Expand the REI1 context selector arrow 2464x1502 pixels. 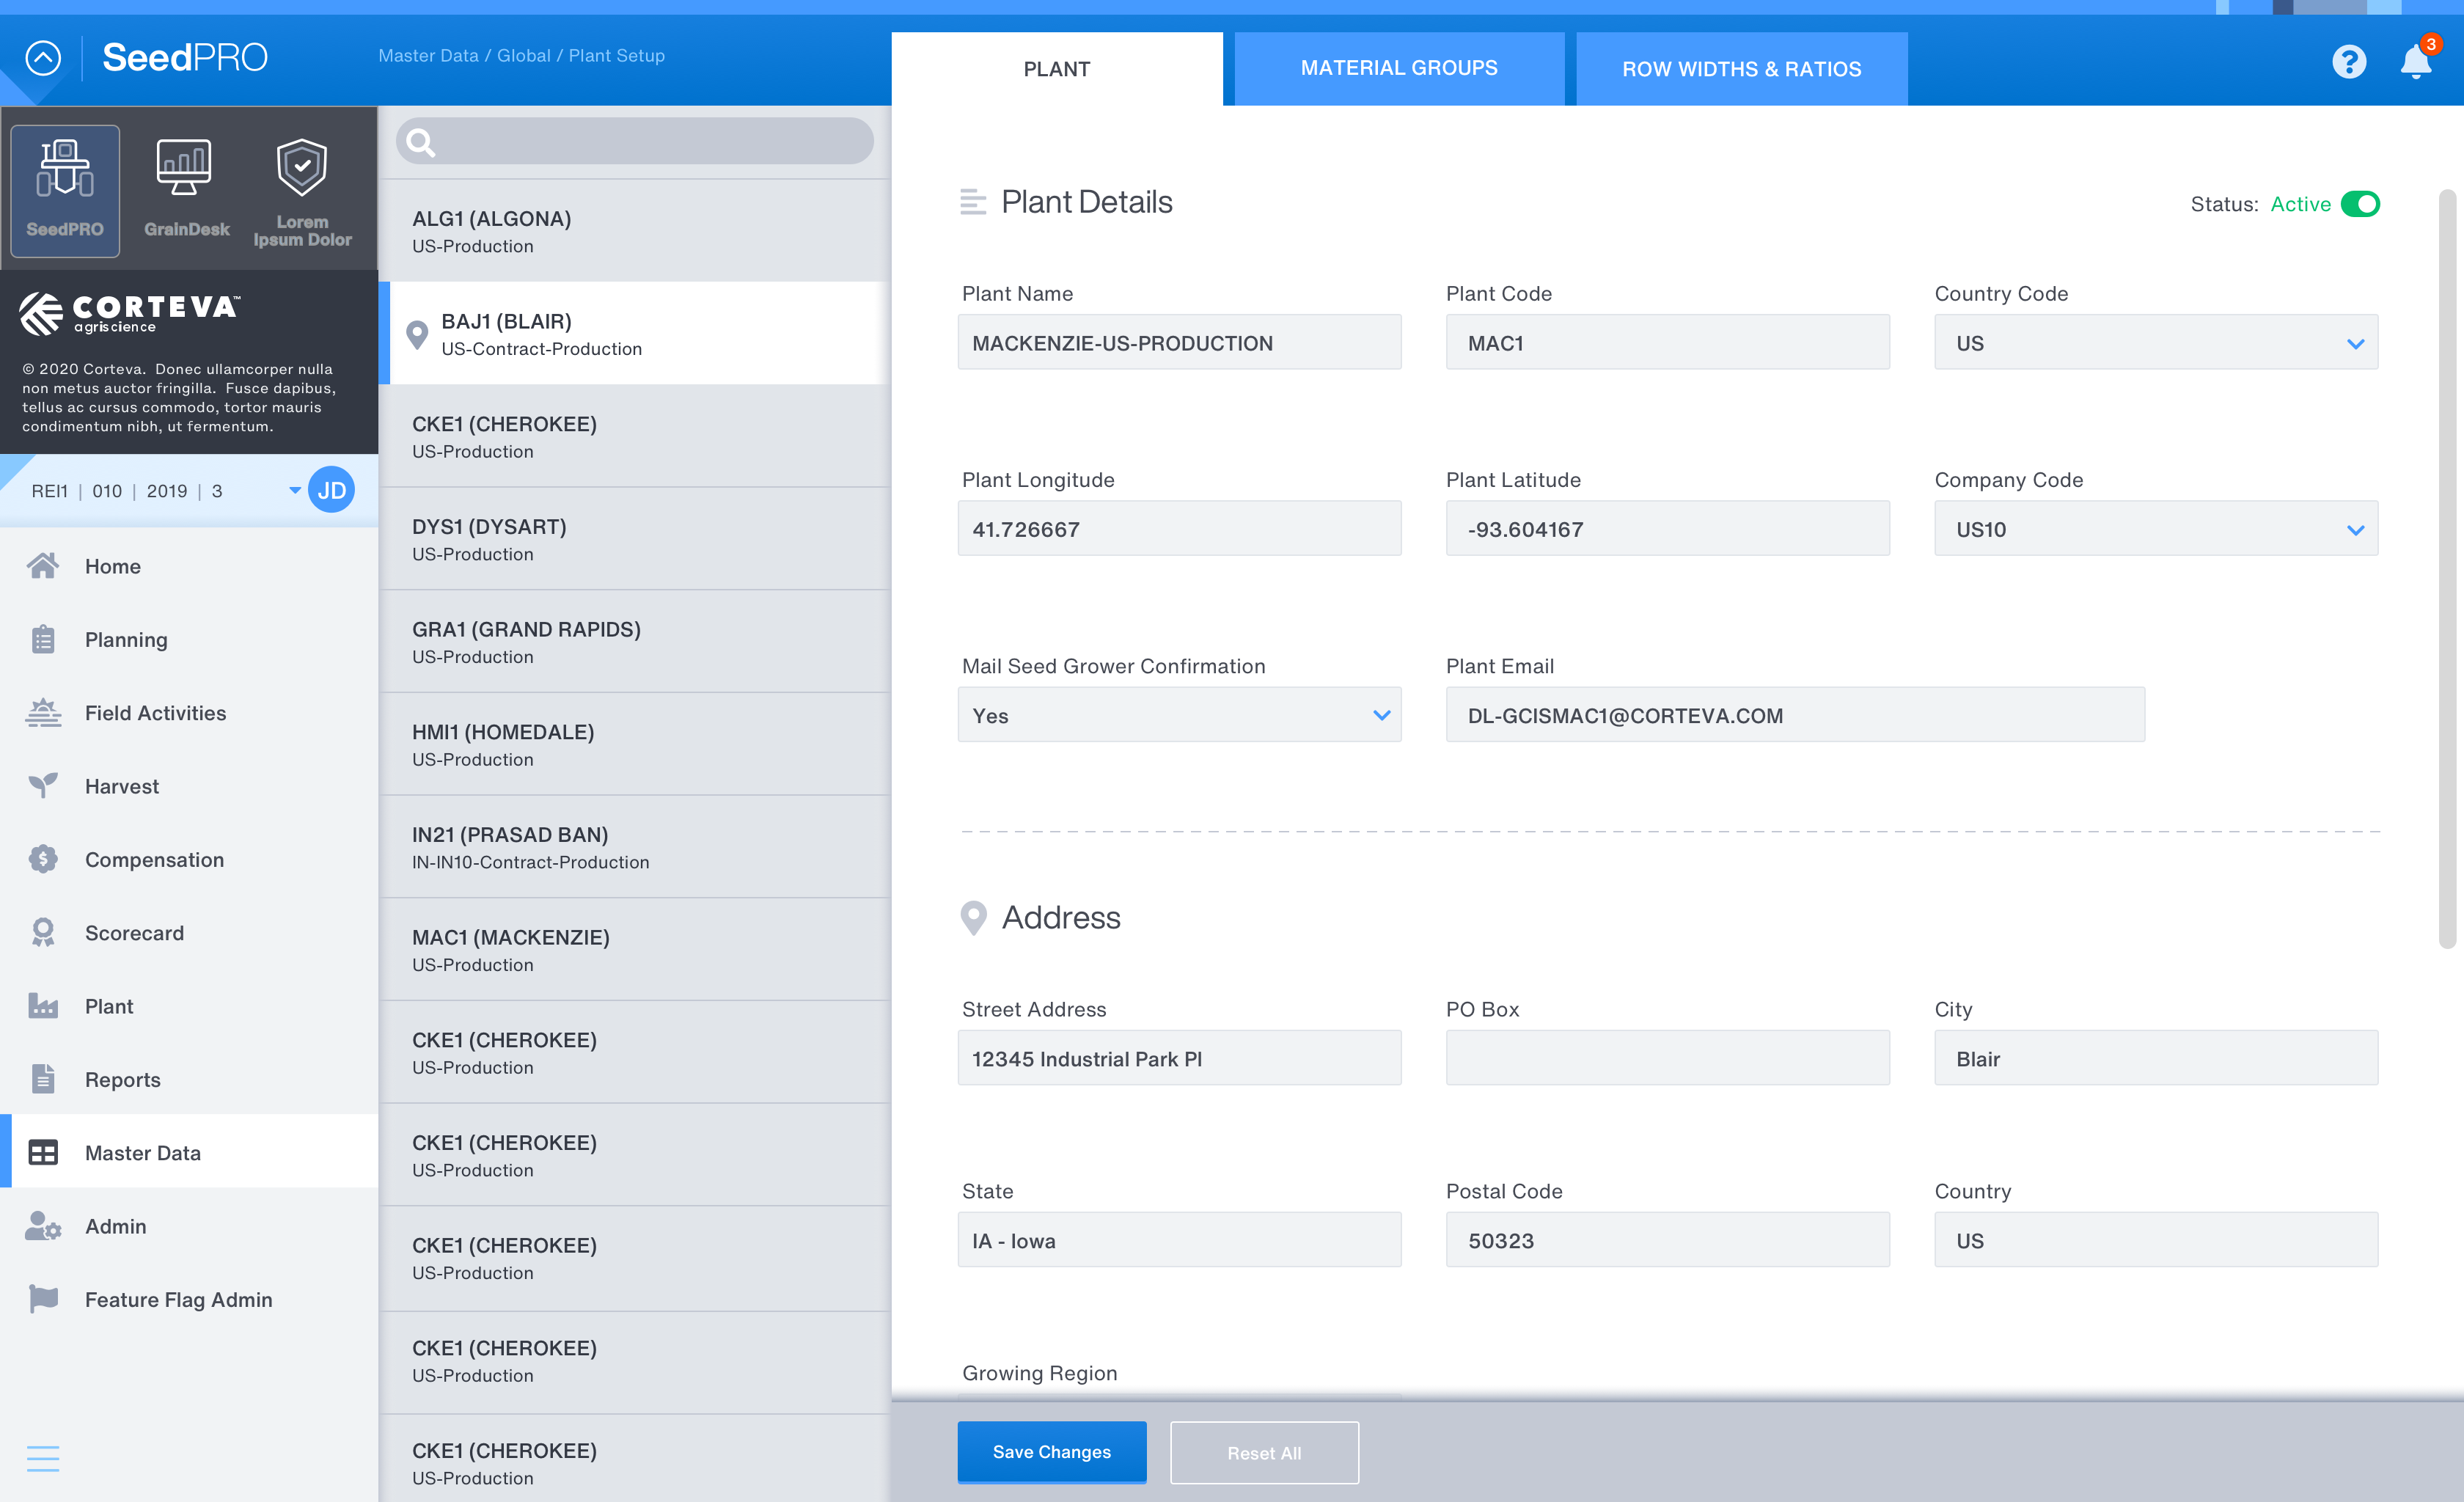[295, 490]
